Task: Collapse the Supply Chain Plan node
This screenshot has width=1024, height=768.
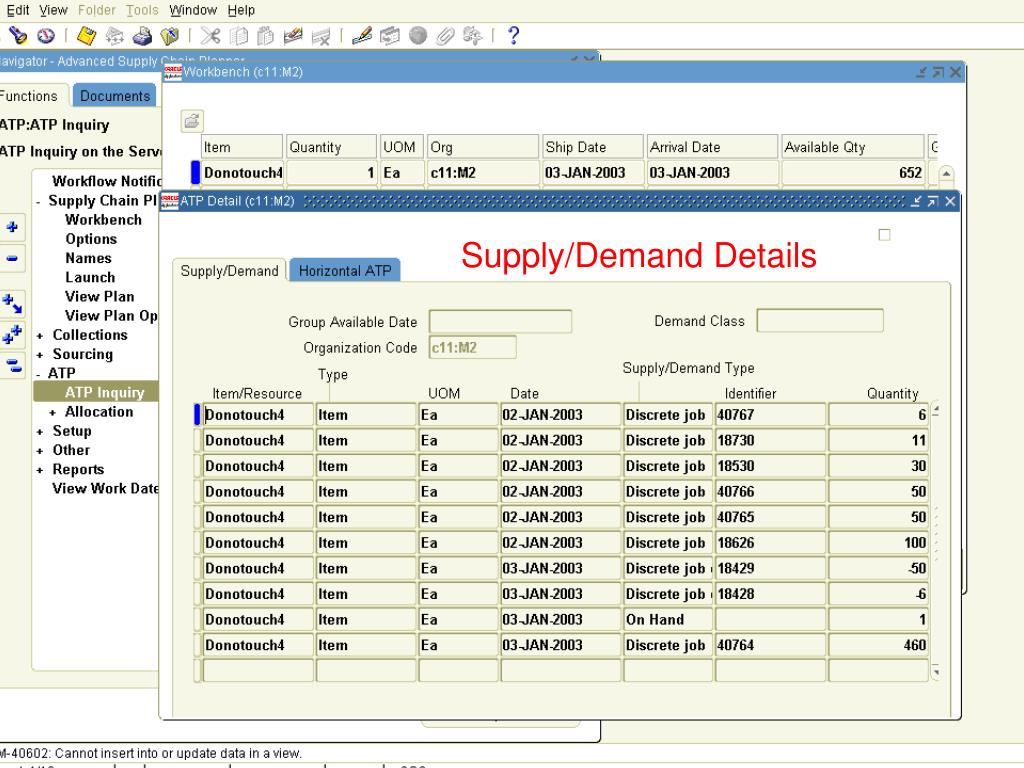Action: coord(39,202)
